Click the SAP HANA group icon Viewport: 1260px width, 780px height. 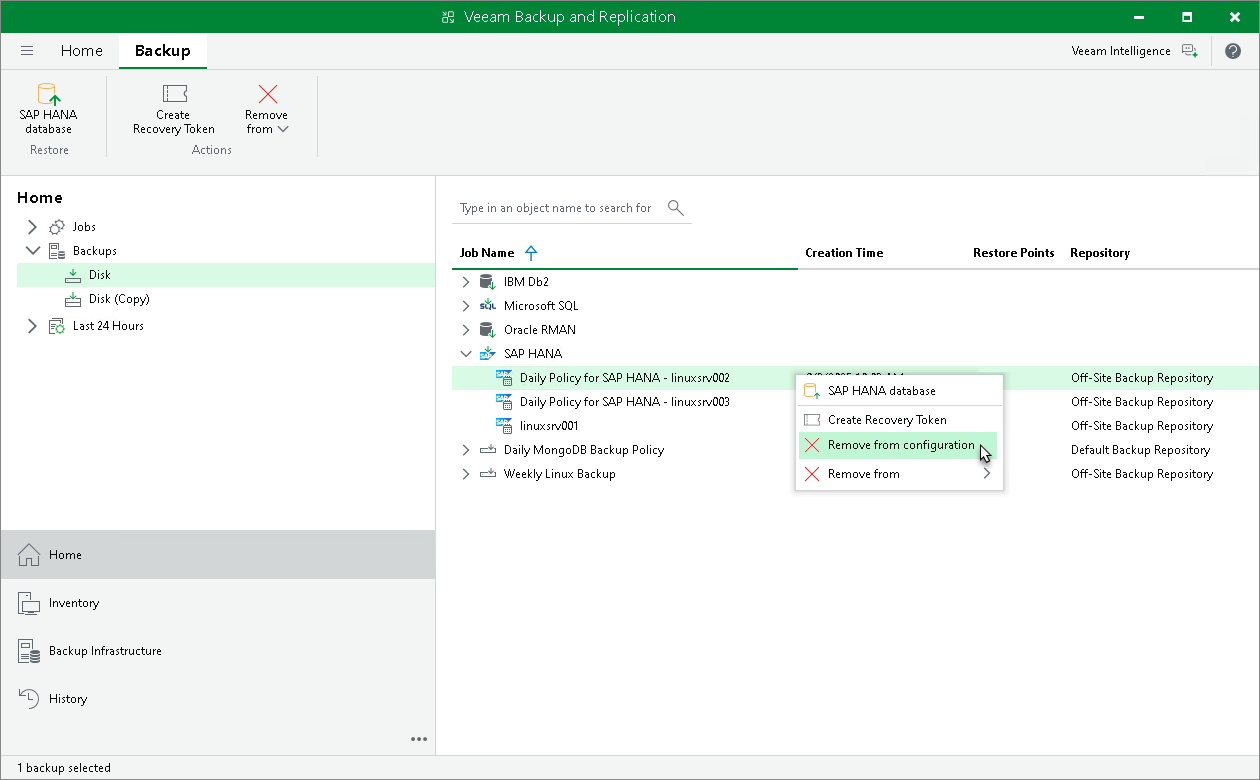[488, 354]
